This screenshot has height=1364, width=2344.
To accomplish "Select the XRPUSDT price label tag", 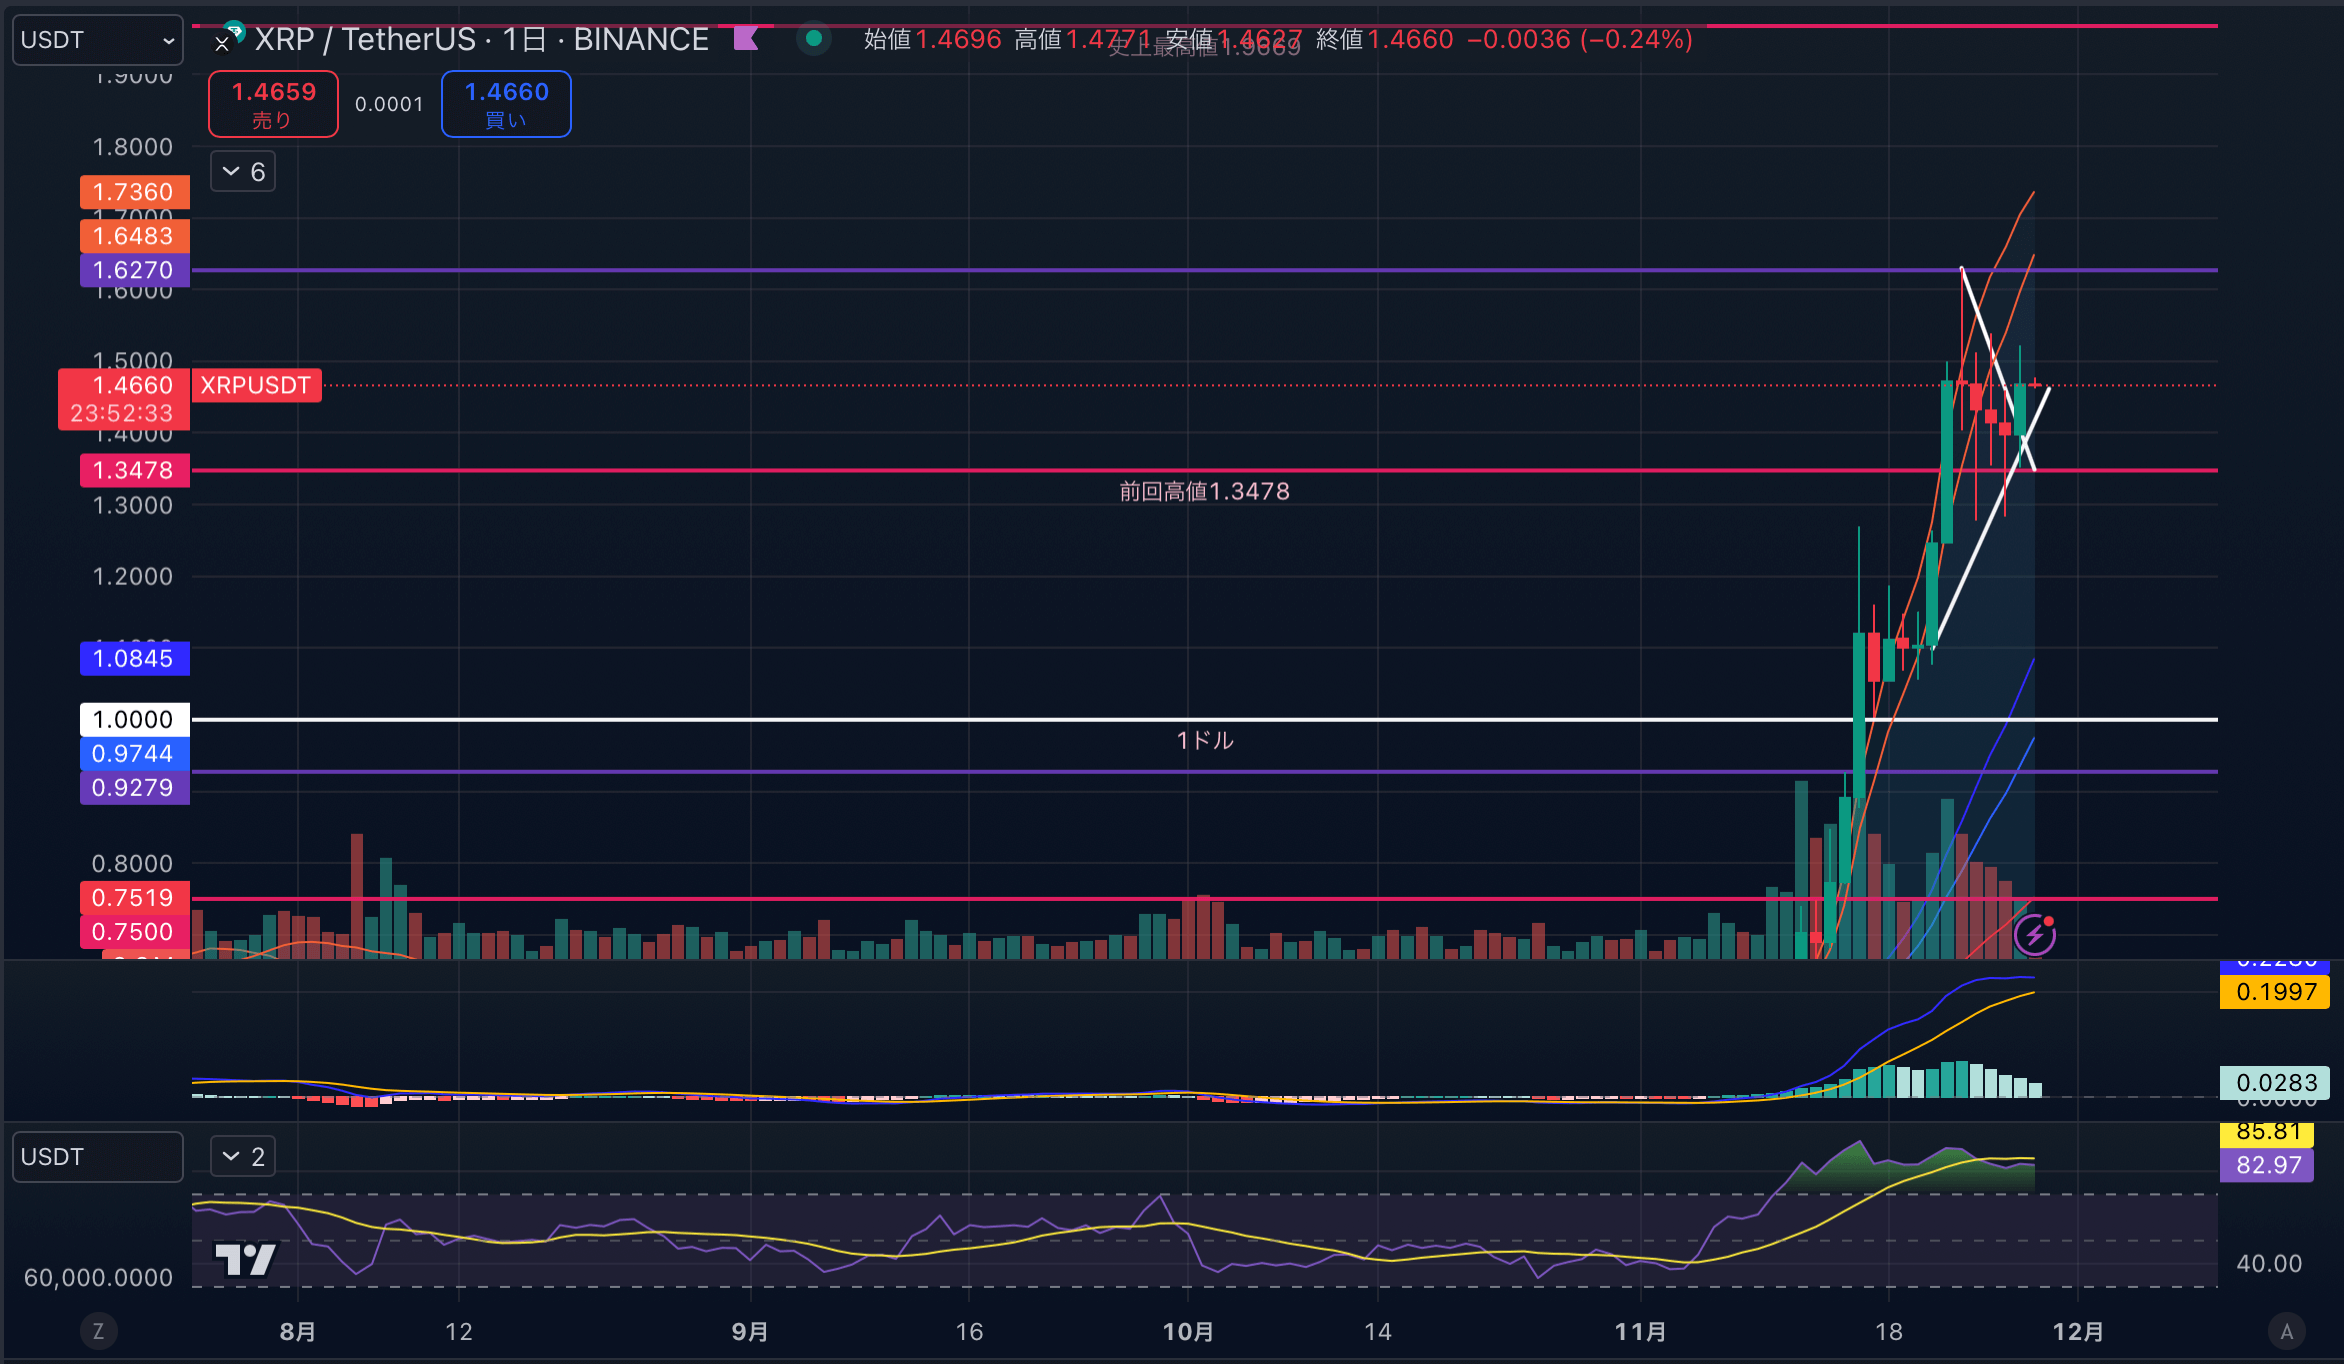I will point(256,385).
